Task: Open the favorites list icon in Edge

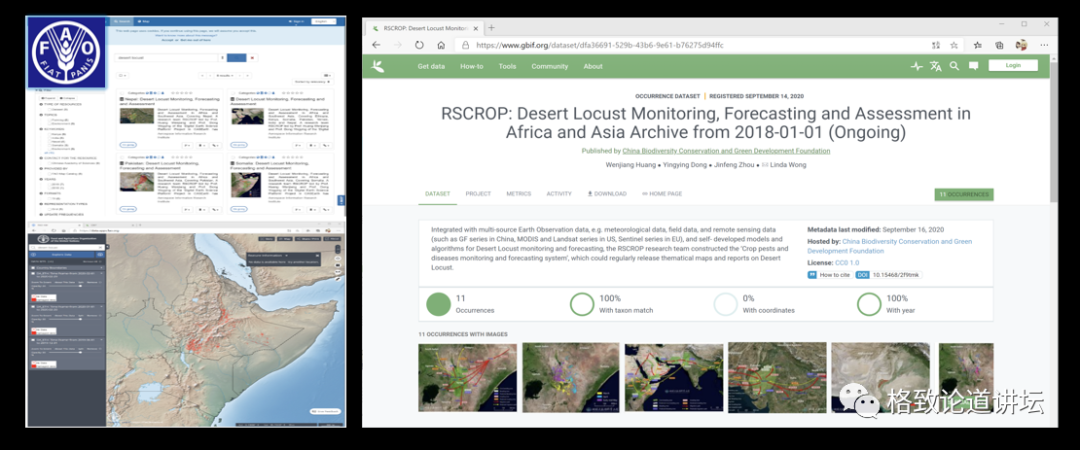Action: pyautogui.click(x=977, y=45)
